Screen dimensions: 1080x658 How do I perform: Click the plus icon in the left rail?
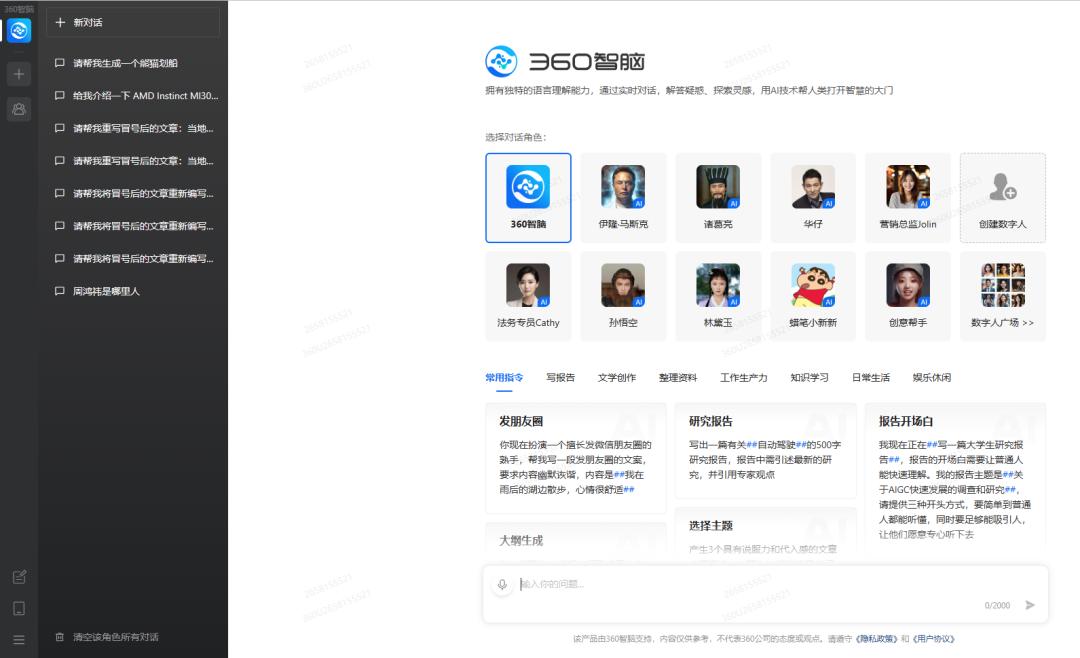(17, 73)
